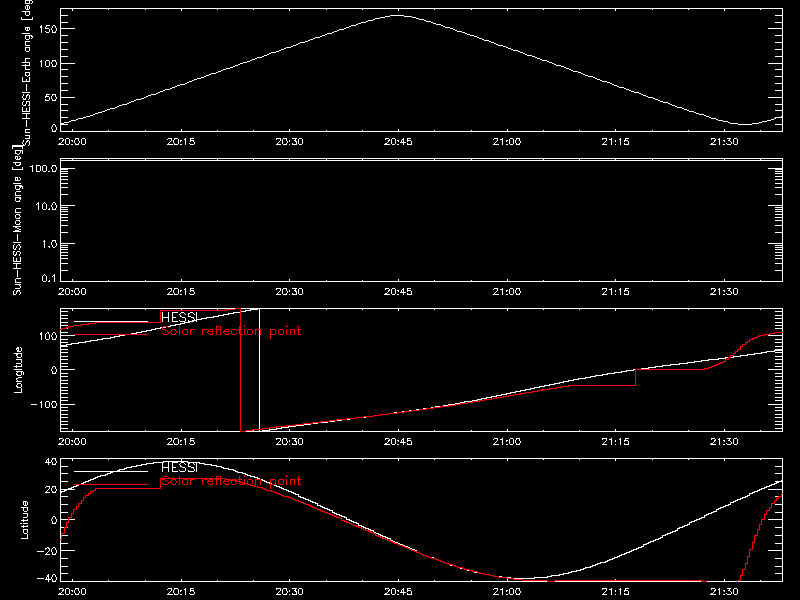The image size is (800, 600).
Task: Select HESSI legend label in Latitude plot
Action: point(179,467)
